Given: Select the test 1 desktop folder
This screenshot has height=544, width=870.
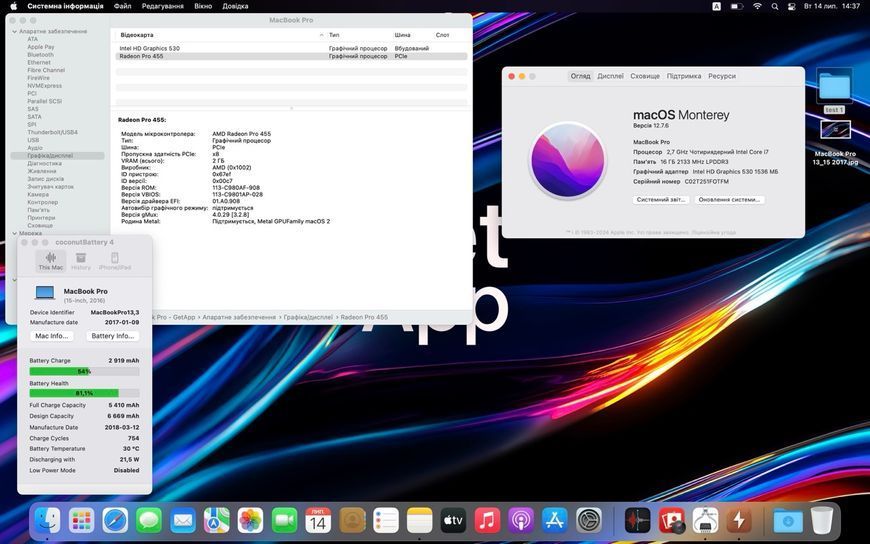Looking at the screenshot, I should (834, 90).
